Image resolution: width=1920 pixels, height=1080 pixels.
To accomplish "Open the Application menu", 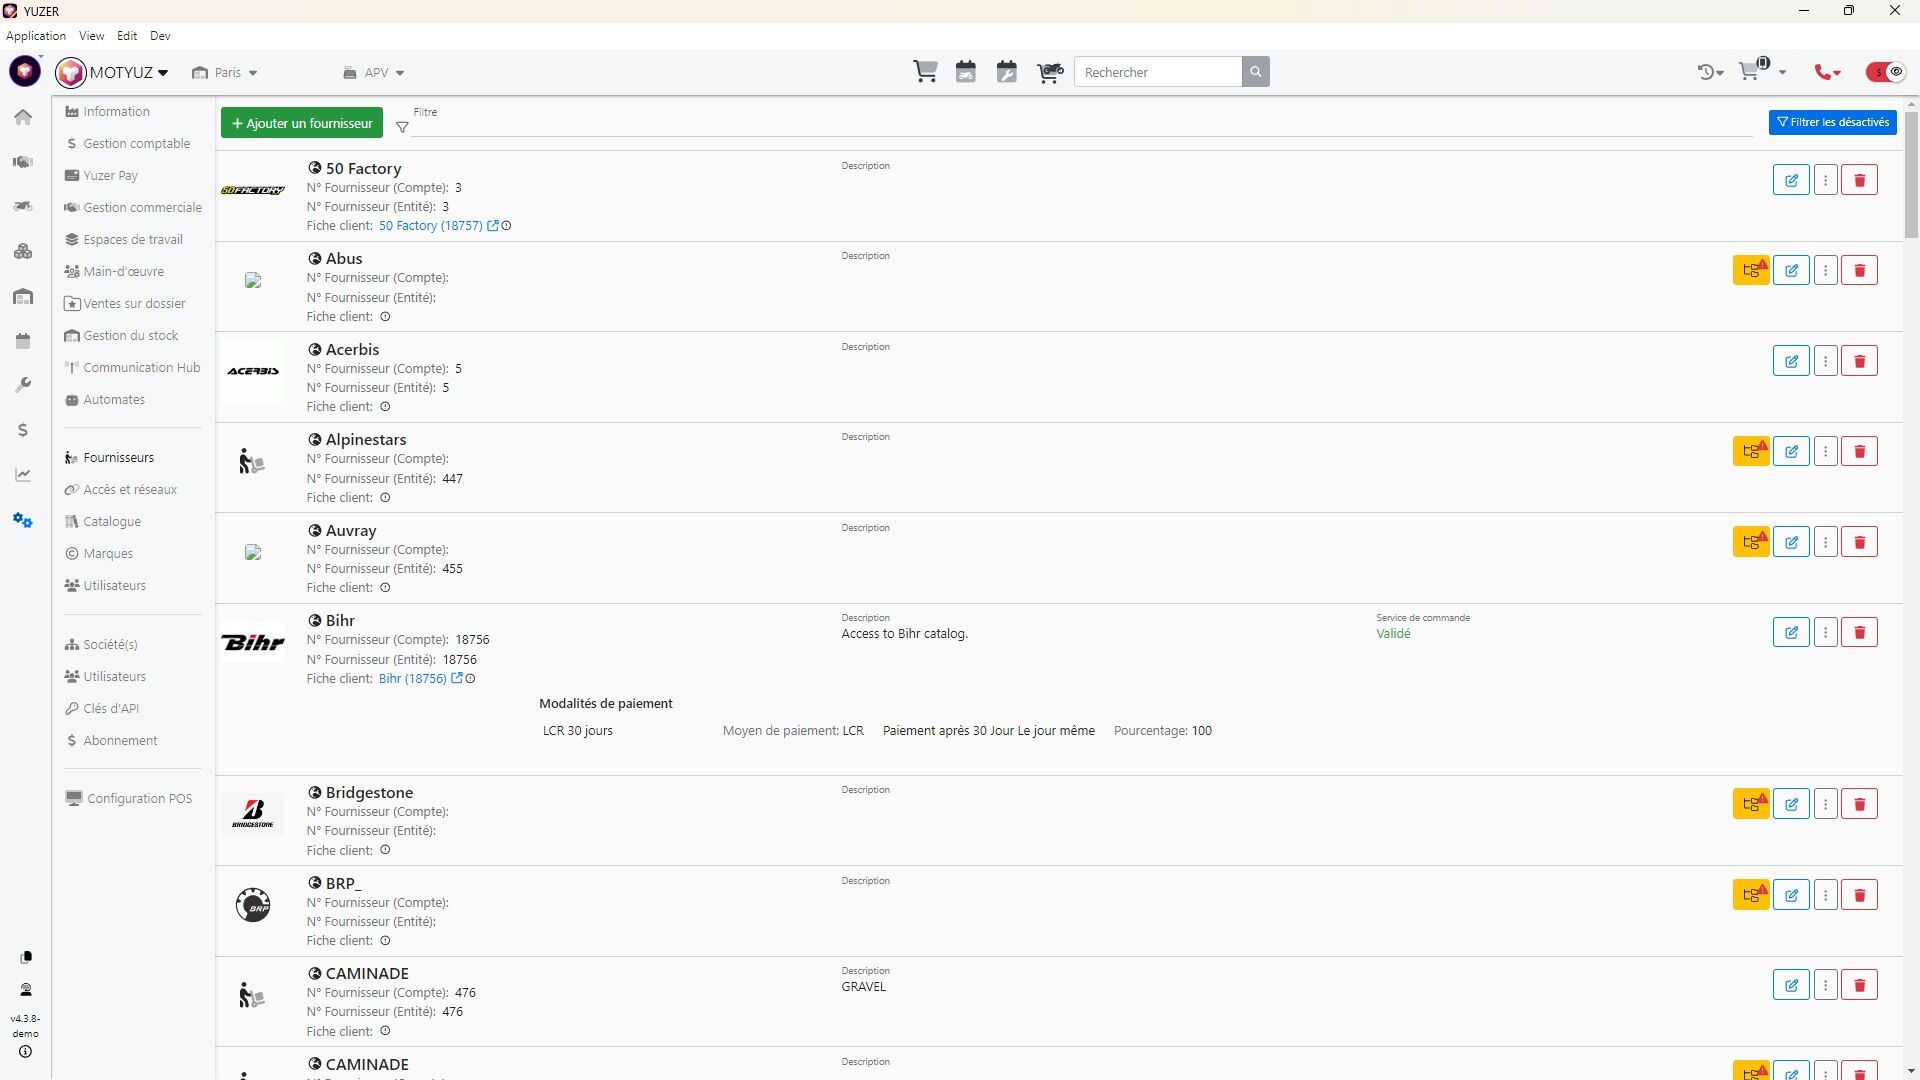I will point(35,36).
